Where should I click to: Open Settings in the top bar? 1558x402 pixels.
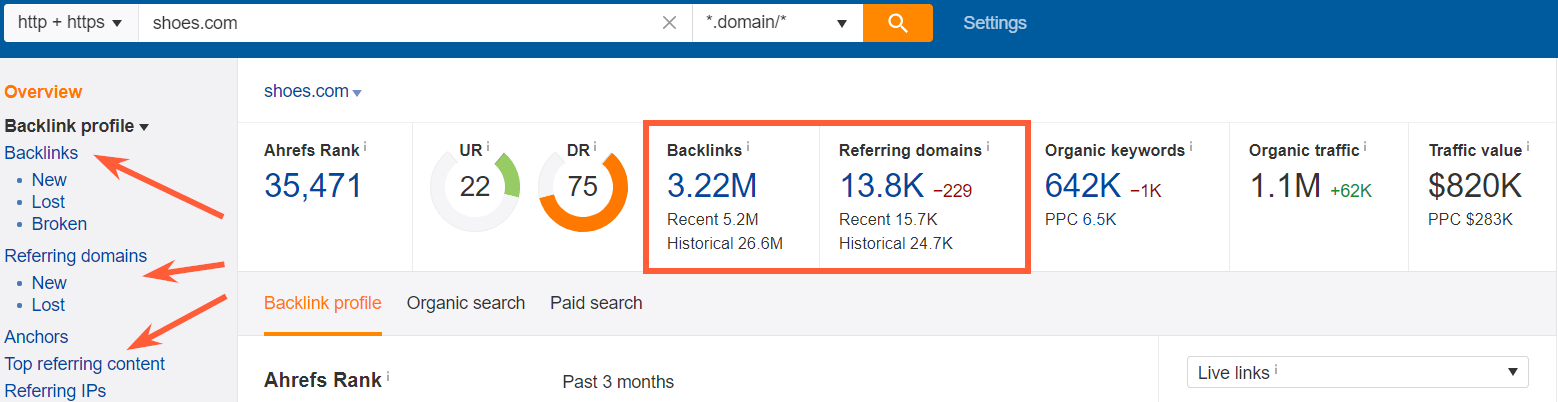click(x=994, y=22)
